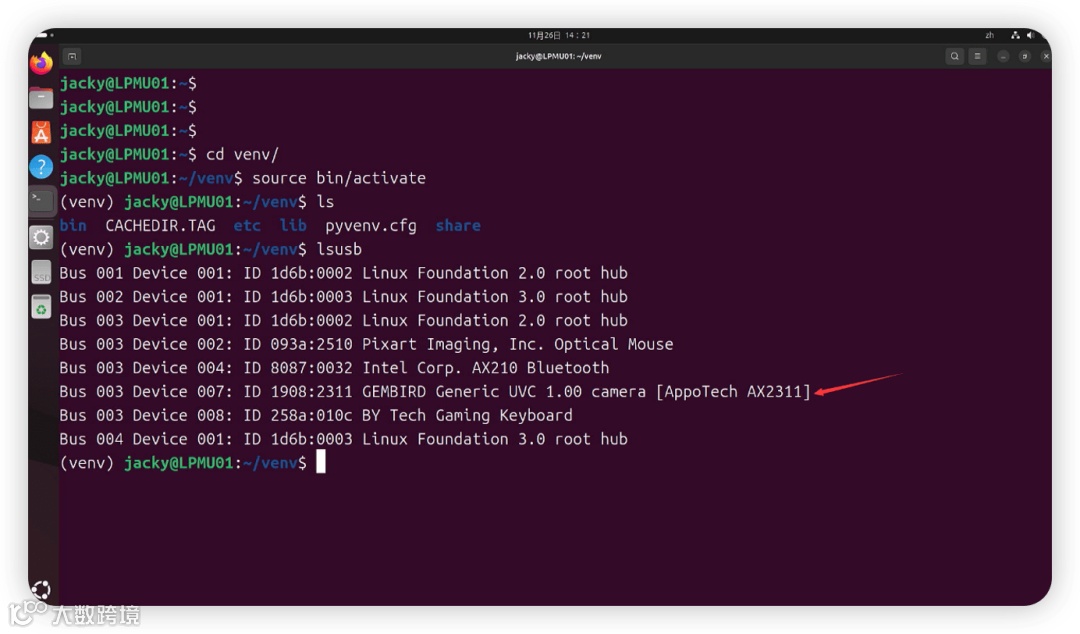This screenshot has width=1080, height=634.
Task: Open Settings gear in the dock
Action: (x=41, y=237)
